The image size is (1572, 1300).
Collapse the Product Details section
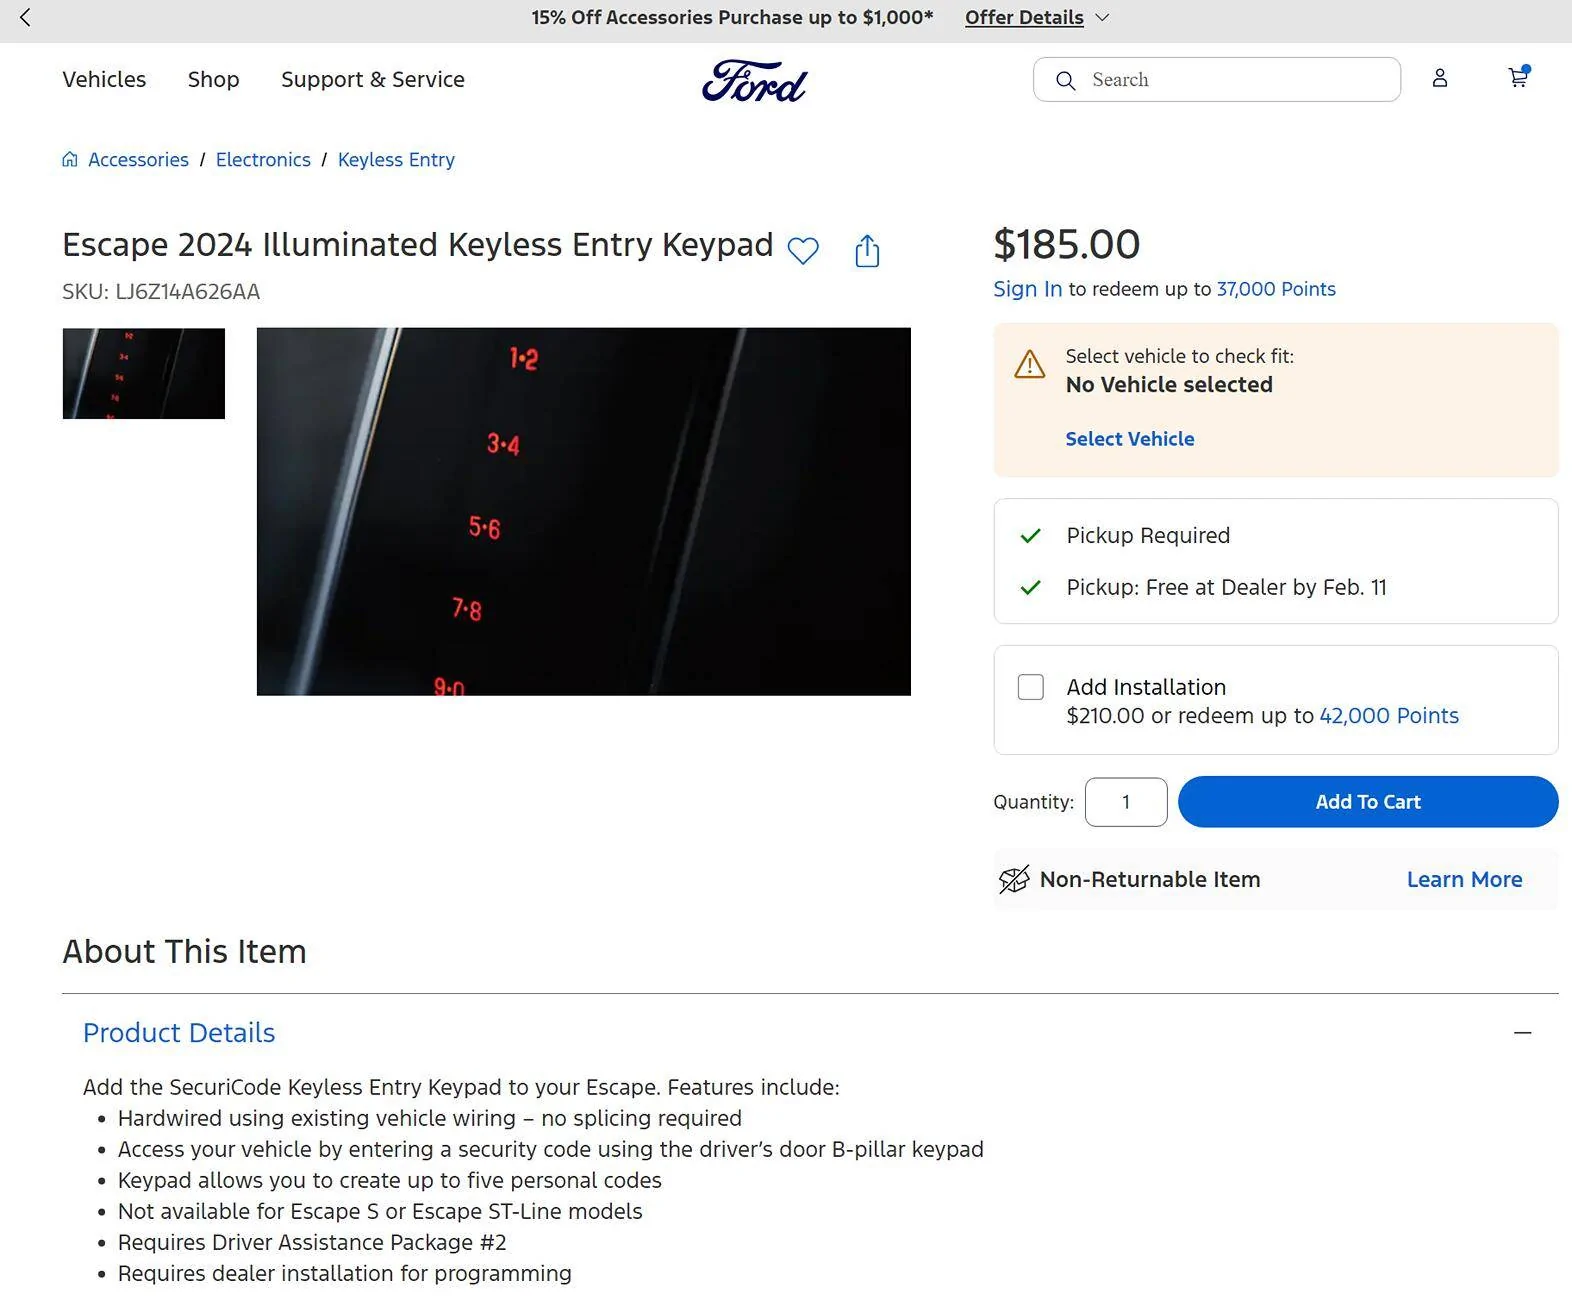click(x=1522, y=1033)
